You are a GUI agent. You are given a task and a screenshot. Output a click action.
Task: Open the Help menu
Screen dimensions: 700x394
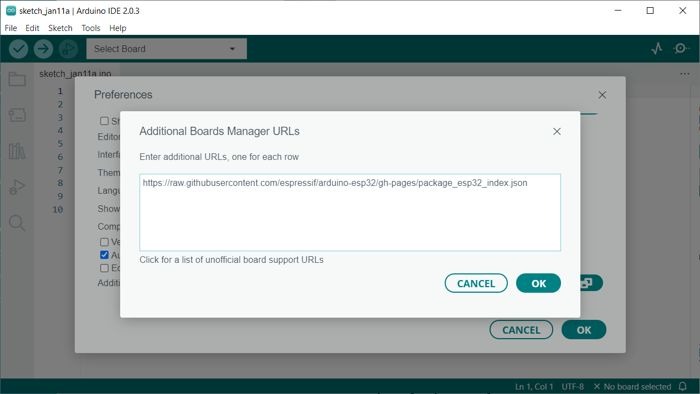118,28
